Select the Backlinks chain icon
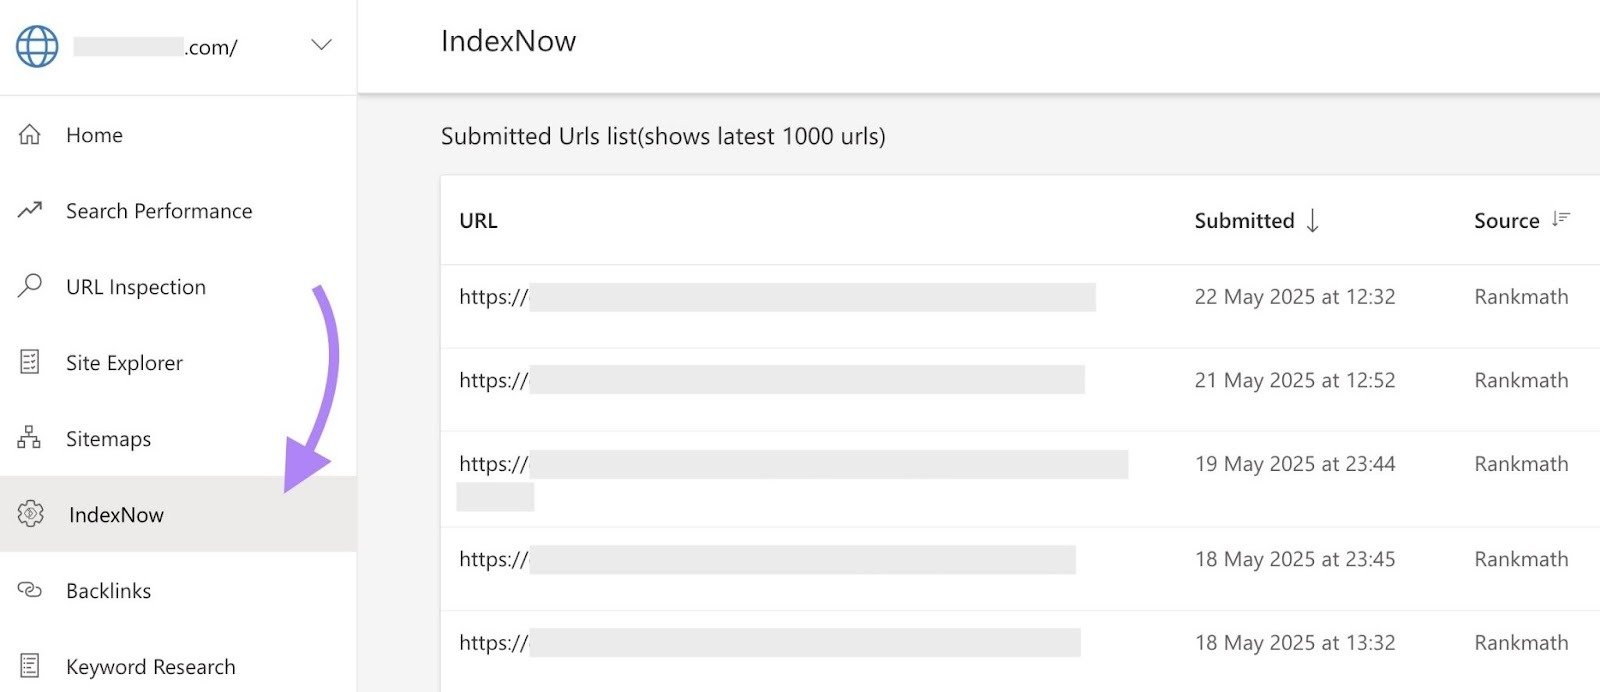This screenshot has height=692, width=1600. pyautogui.click(x=28, y=590)
